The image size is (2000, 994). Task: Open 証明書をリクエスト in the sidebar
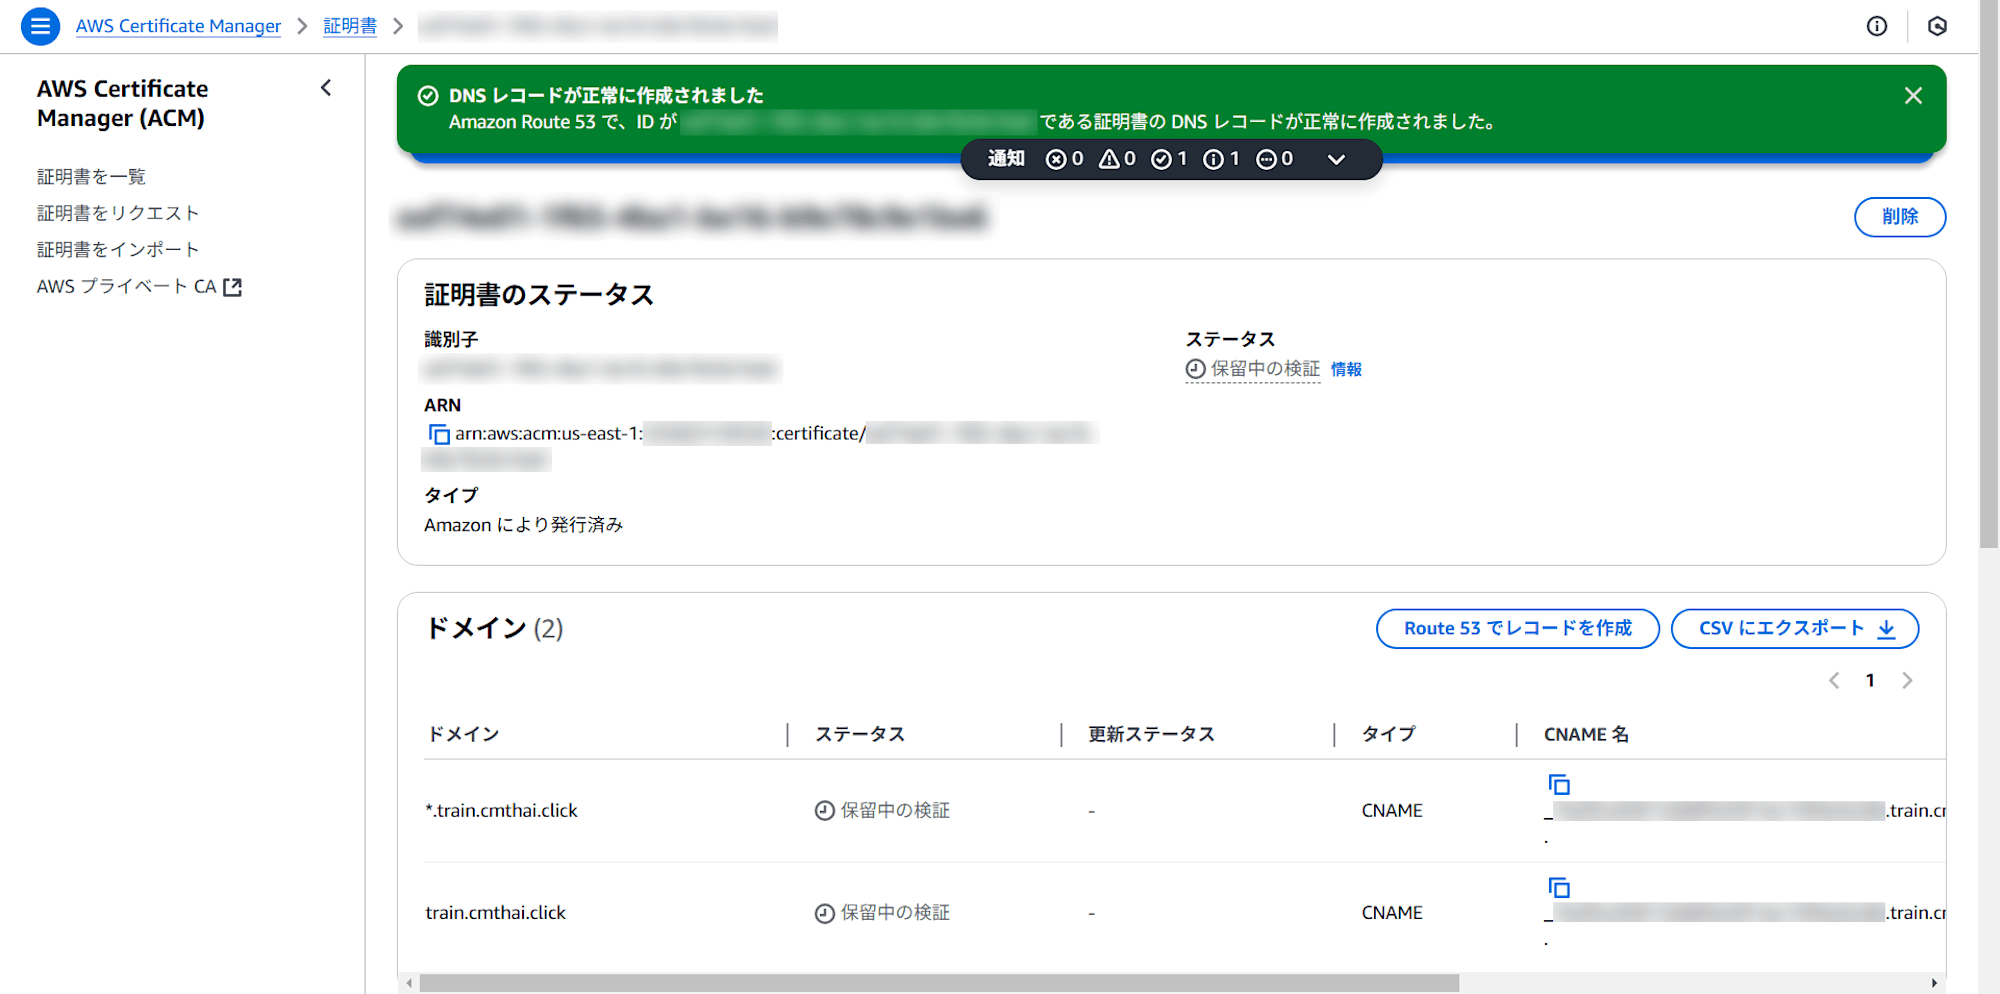(118, 213)
